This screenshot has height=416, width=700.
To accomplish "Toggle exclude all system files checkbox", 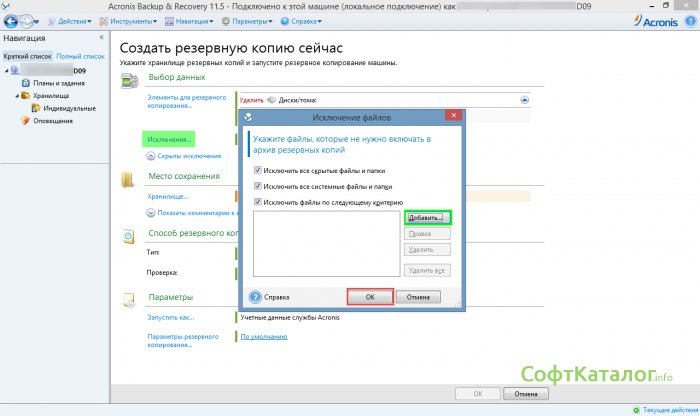I will coord(259,186).
